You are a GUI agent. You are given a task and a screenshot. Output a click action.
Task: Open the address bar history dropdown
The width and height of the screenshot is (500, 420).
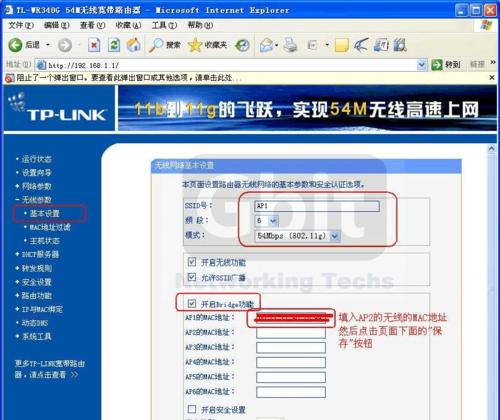tap(422, 65)
